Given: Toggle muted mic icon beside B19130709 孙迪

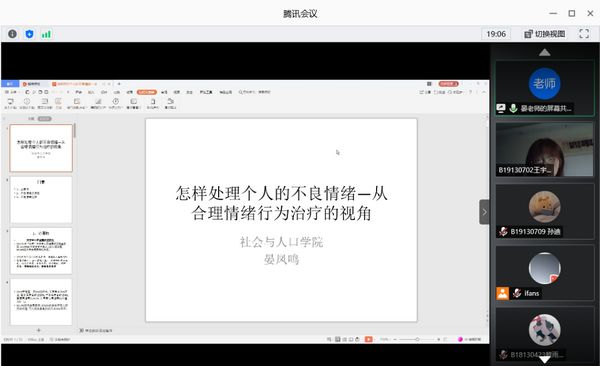Looking at the screenshot, I should pos(504,231).
